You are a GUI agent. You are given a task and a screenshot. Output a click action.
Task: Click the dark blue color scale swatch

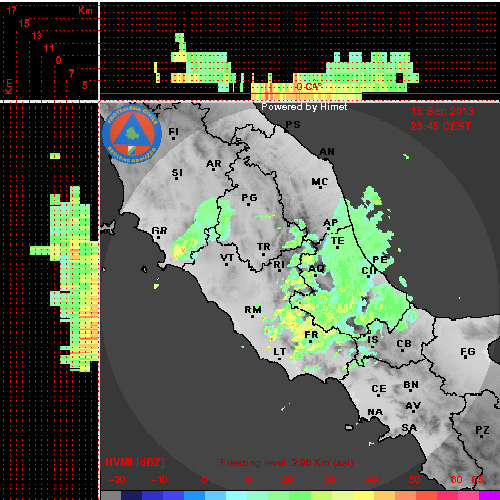(x=132, y=495)
